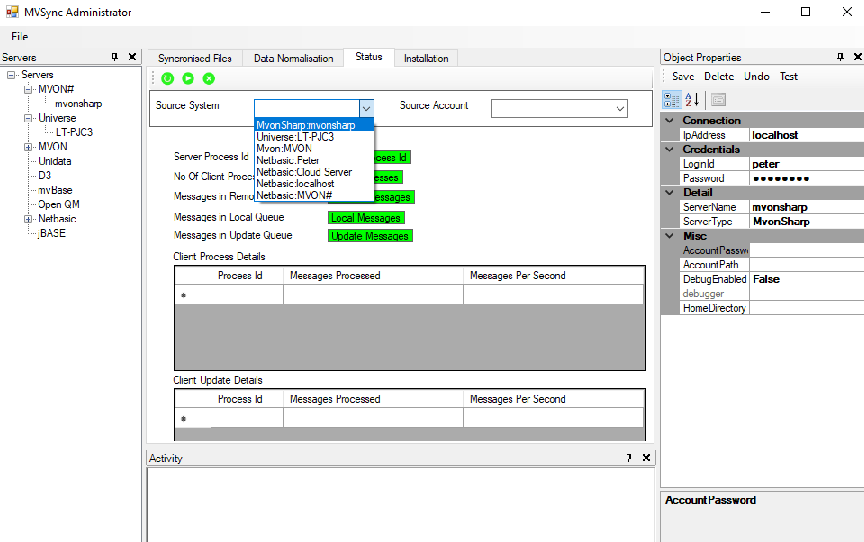Choose Netbasic:localhost in dropdown list
This screenshot has height=542, width=864.
pos(314,183)
